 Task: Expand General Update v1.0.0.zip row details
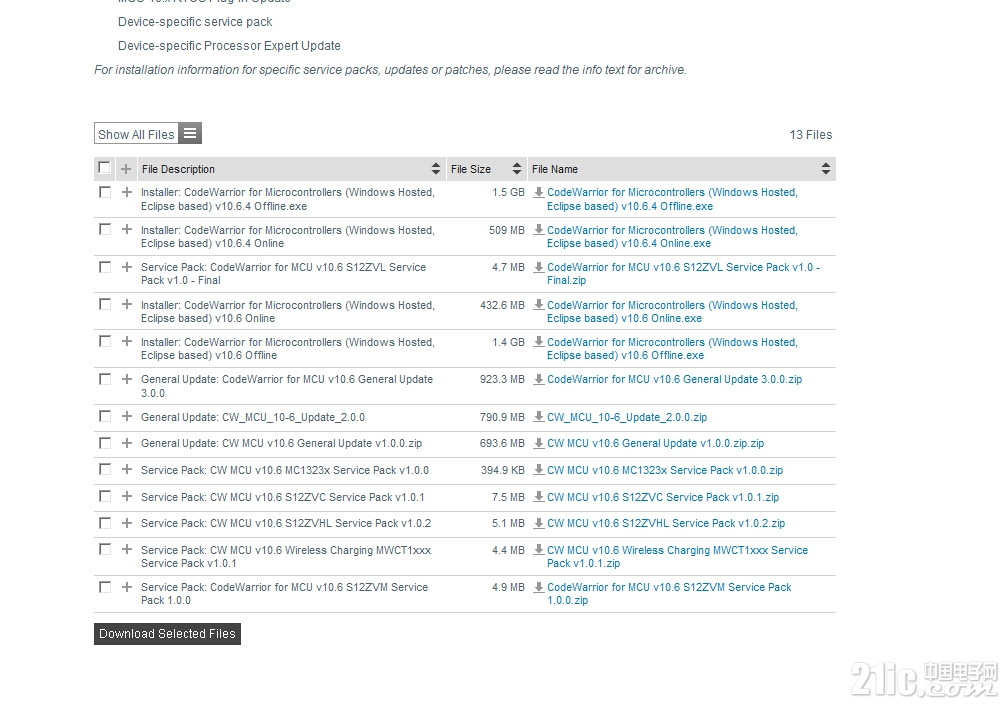(127, 443)
